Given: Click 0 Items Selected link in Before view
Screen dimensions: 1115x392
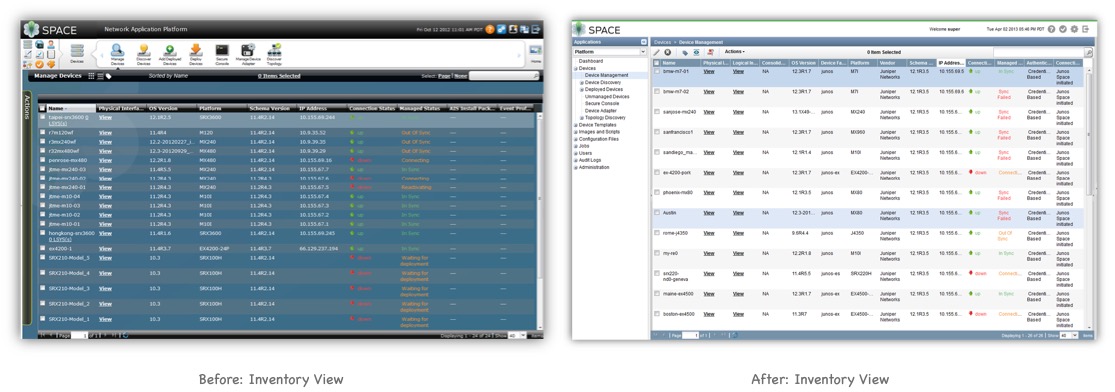Looking at the screenshot, I should (x=279, y=75).
